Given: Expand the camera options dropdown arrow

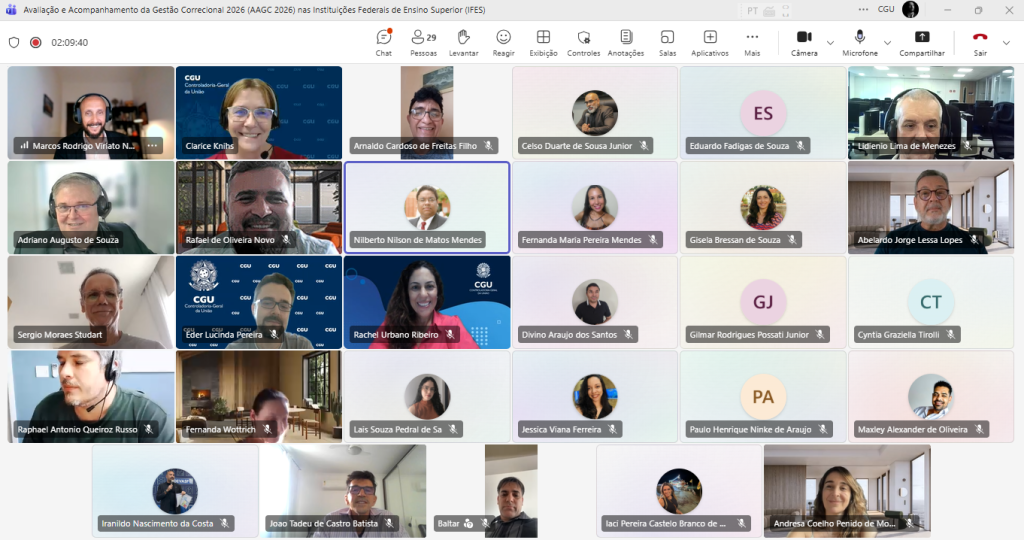Looking at the screenshot, I should [x=830, y=43].
